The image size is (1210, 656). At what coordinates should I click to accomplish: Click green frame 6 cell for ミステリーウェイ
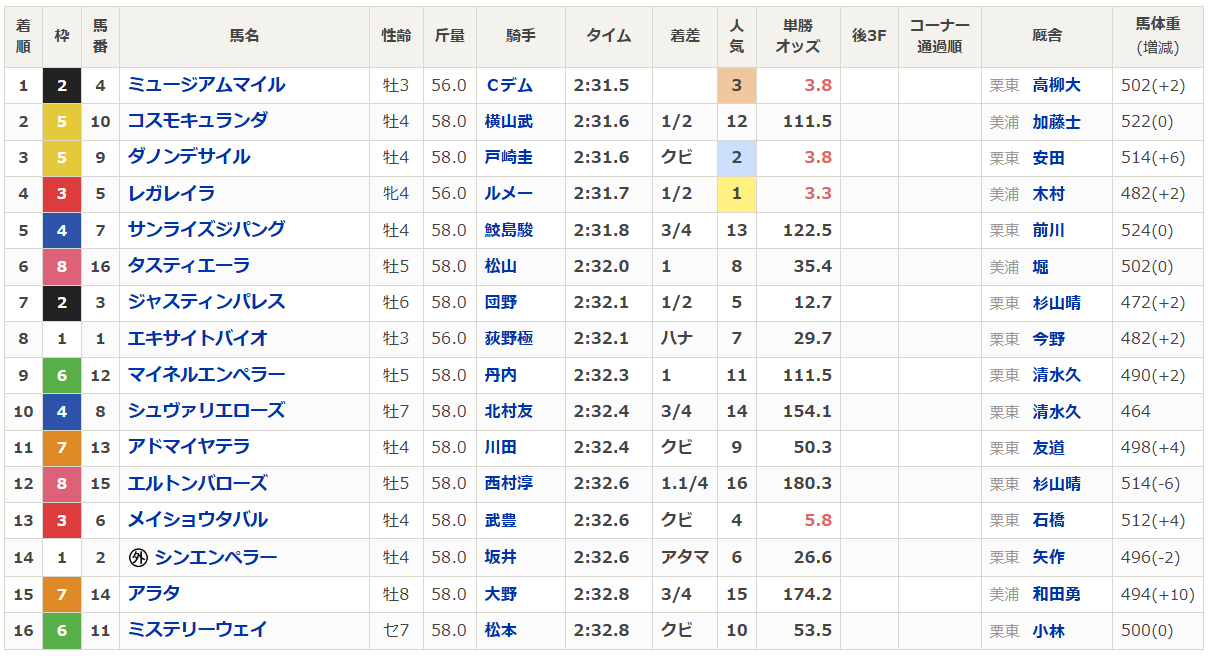click(62, 630)
